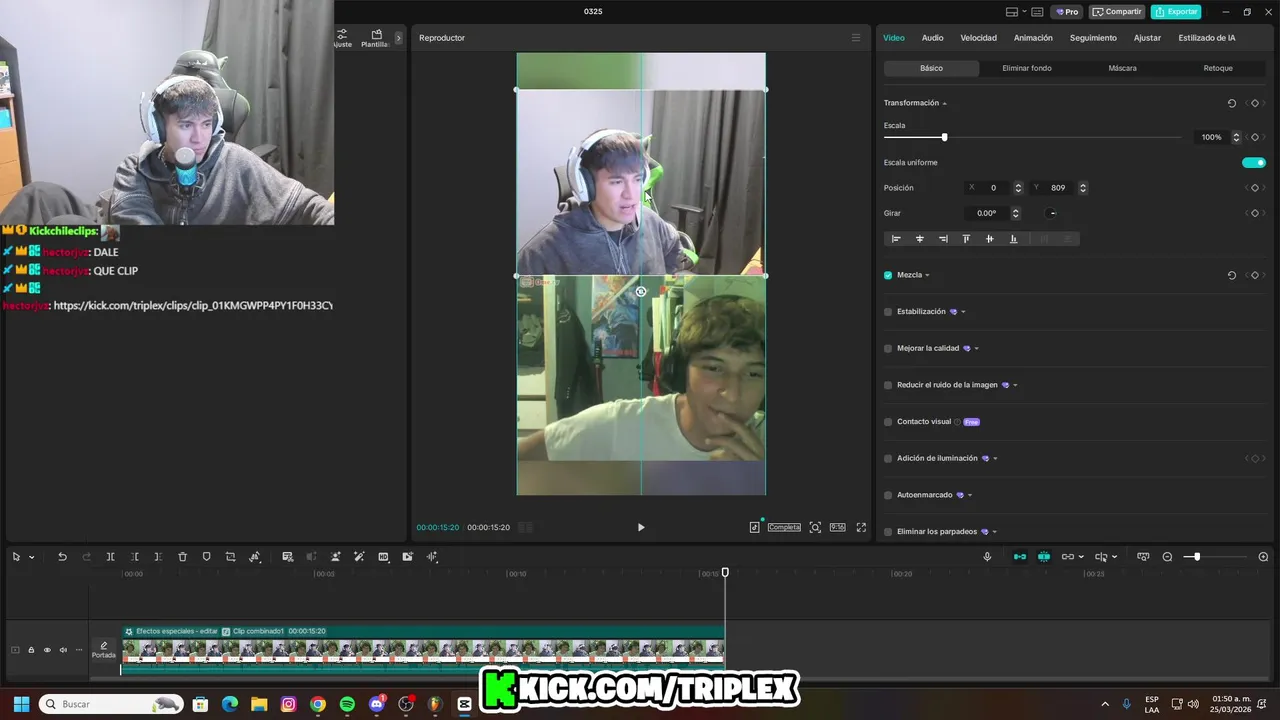Click the mirror/flip tool icon
The height and width of the screenshot is (720, 1280).
click(x=255, y=557)
